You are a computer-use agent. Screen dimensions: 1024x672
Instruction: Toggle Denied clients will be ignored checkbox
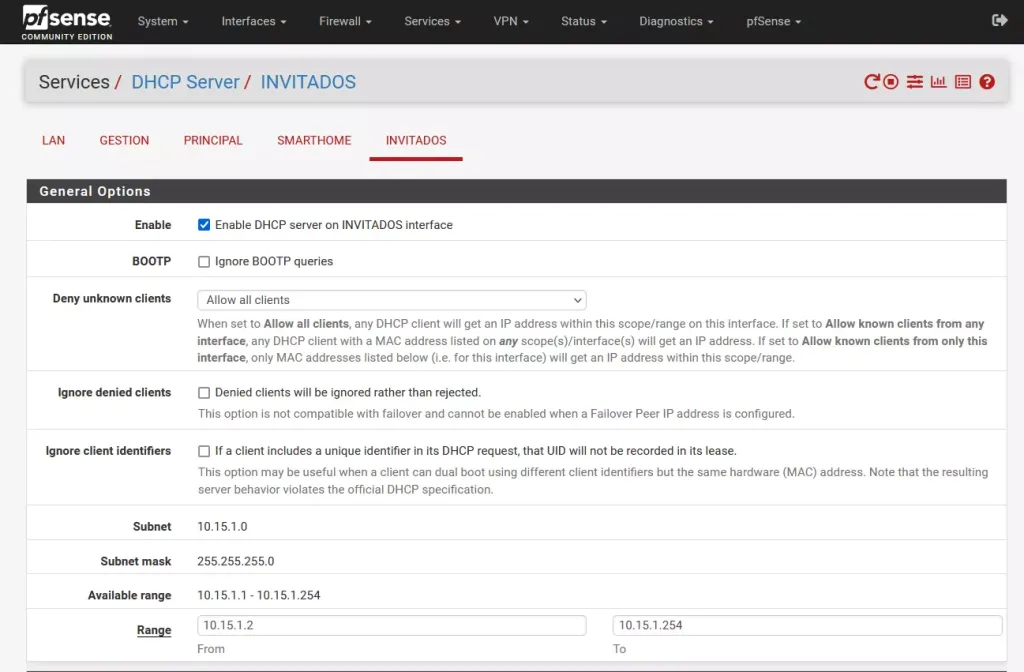[204, 392]
